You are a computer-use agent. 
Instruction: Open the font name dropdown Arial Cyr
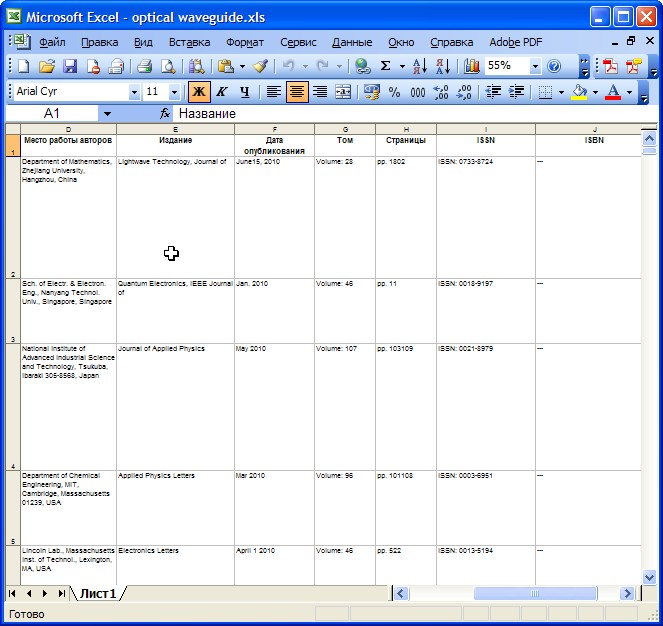tap(134, 92)
